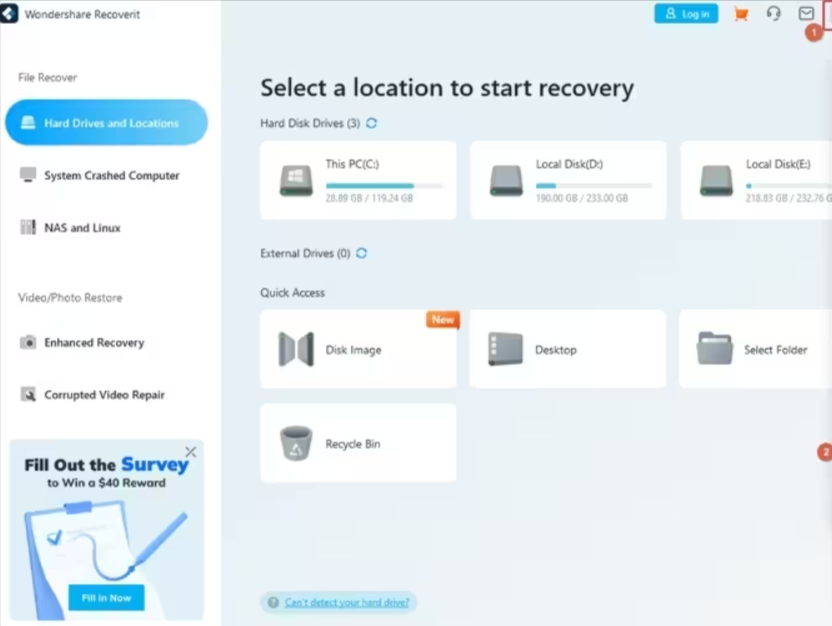Open Enhanced Recovery section
The image size is (832, 626).
click(107, 343)
